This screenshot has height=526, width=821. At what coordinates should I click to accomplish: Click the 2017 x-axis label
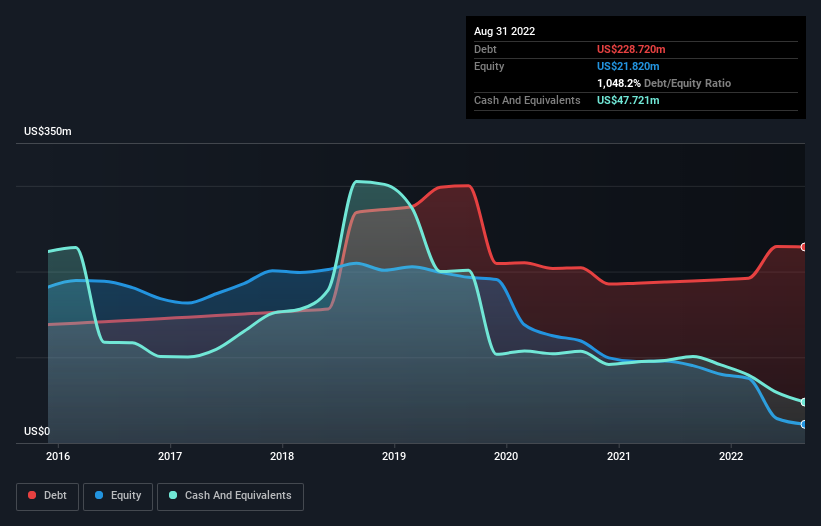[170, 456]
